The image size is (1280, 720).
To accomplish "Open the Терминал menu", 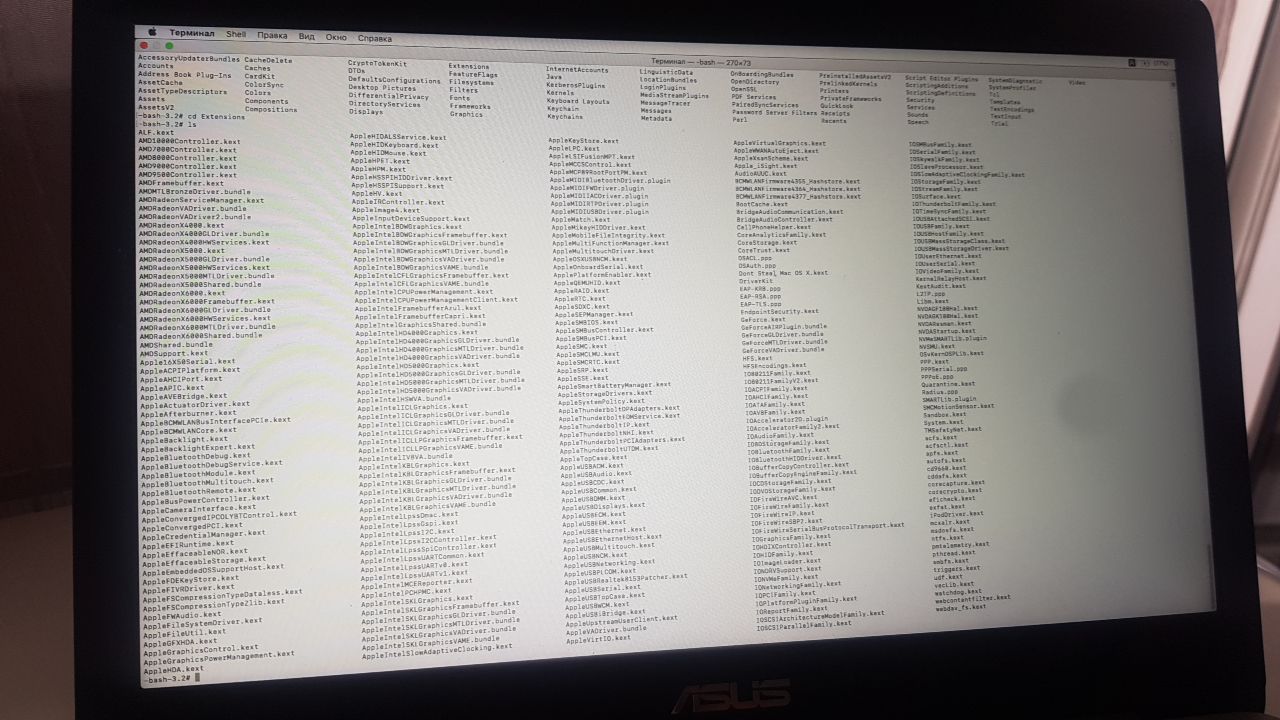I will click(192, 33).
